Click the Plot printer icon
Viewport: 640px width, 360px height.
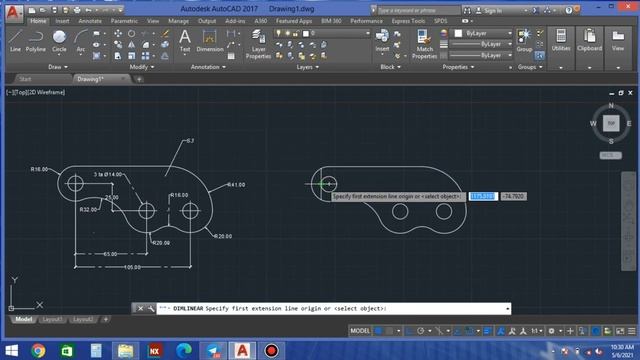(x=77, y=10)
